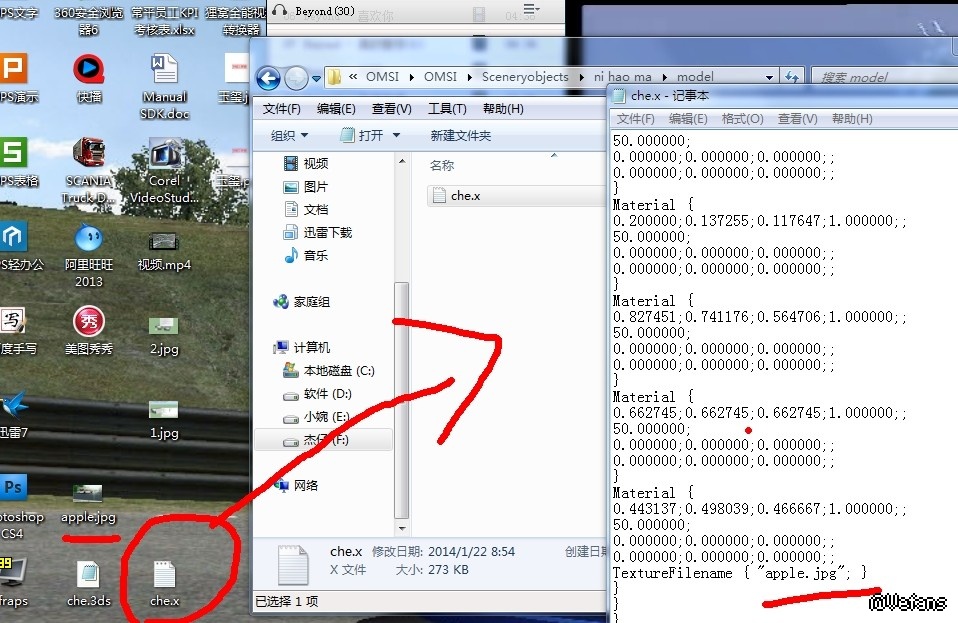Click the 搜索 model search box

coord(884,77)
